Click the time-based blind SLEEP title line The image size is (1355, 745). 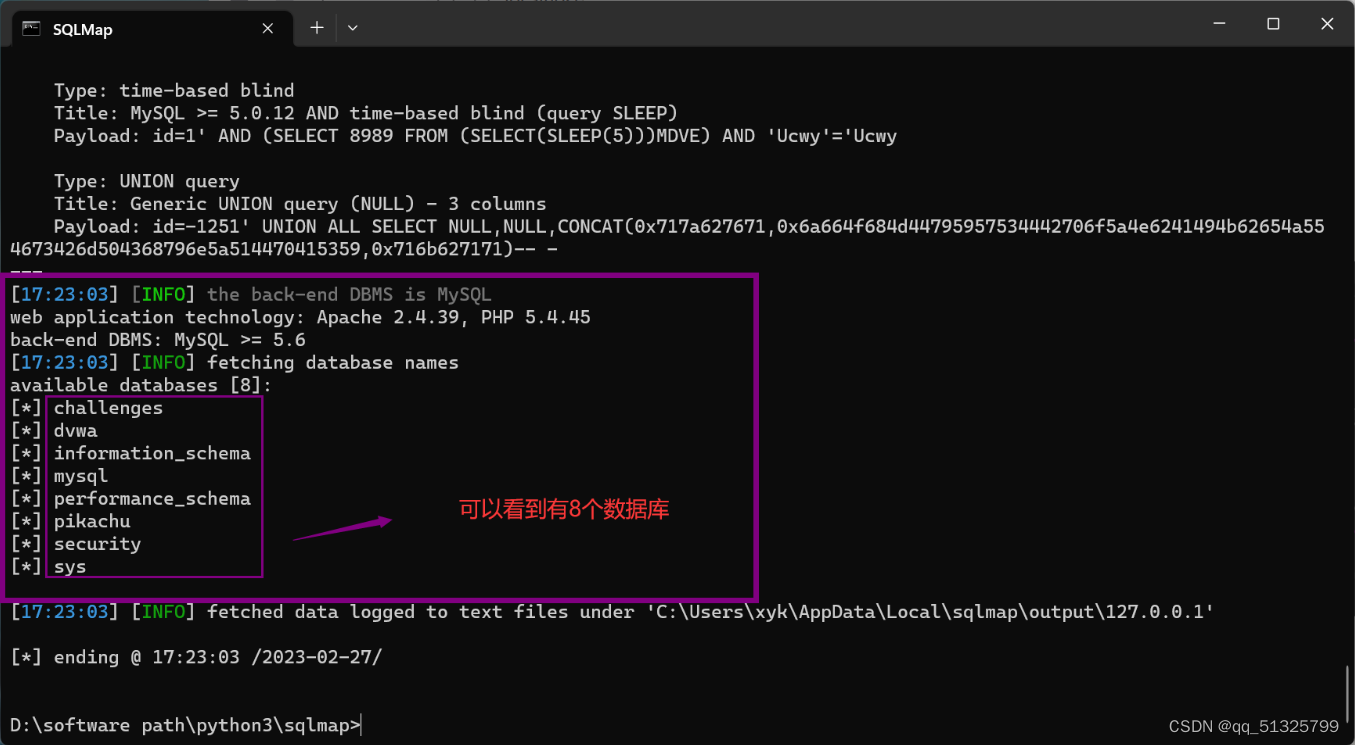(x=366, y=113)
